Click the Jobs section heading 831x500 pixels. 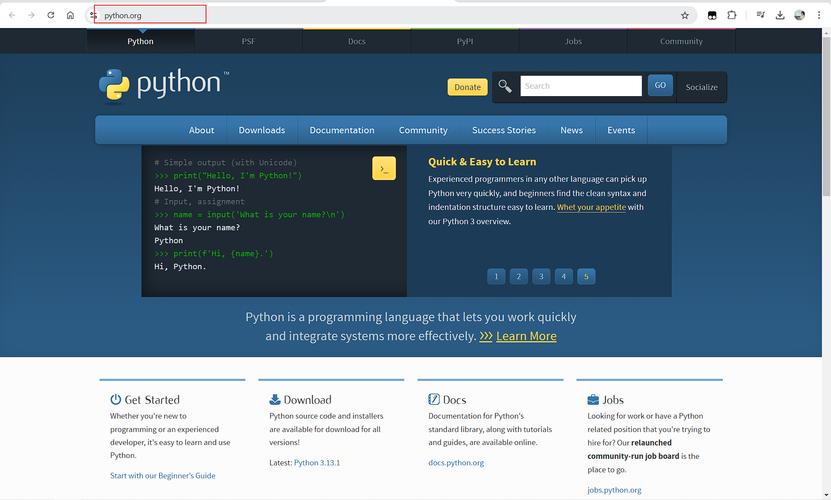click(x=613, y=400)
